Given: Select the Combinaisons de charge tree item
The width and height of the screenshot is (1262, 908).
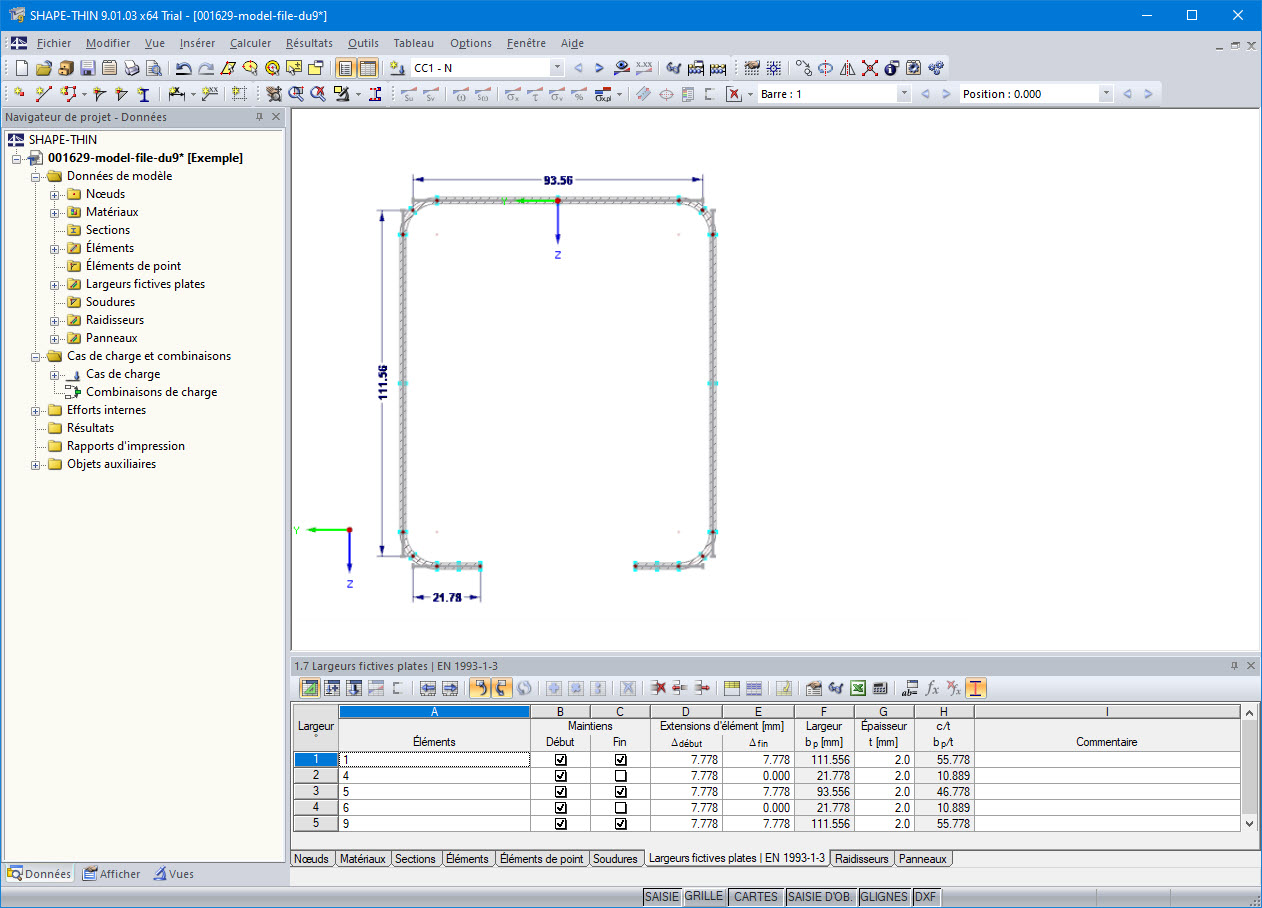Looking at the screenshot, I should (x=151, y=392).
